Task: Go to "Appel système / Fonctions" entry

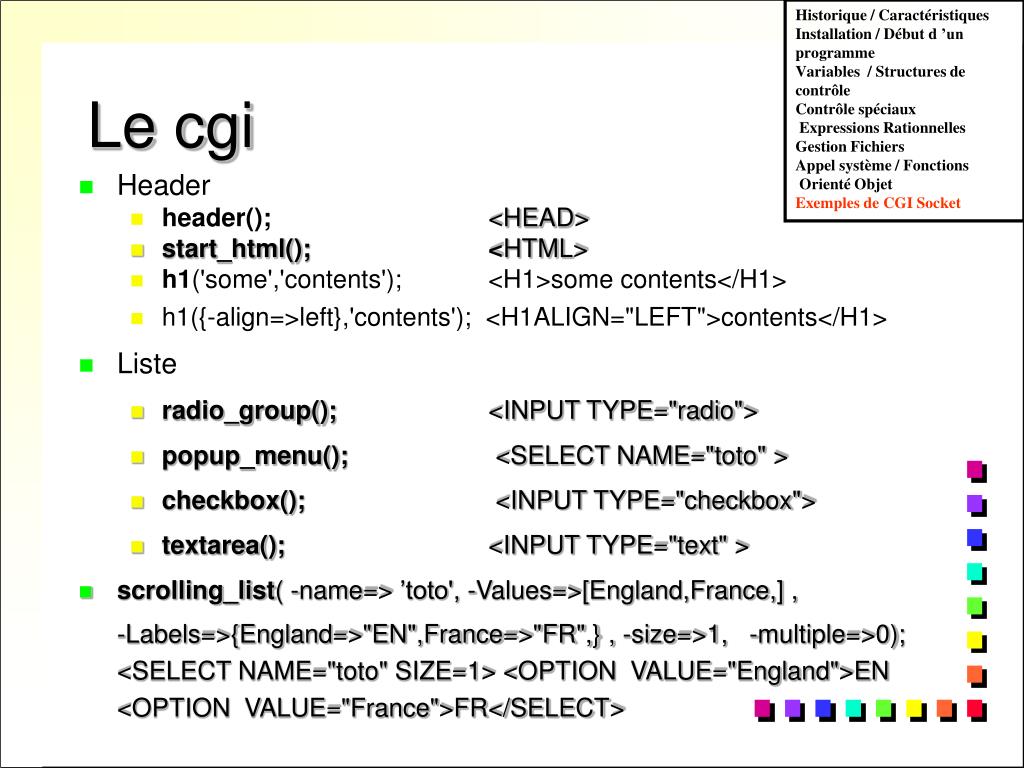Action: pyautogui.click(x=882, y=165)
